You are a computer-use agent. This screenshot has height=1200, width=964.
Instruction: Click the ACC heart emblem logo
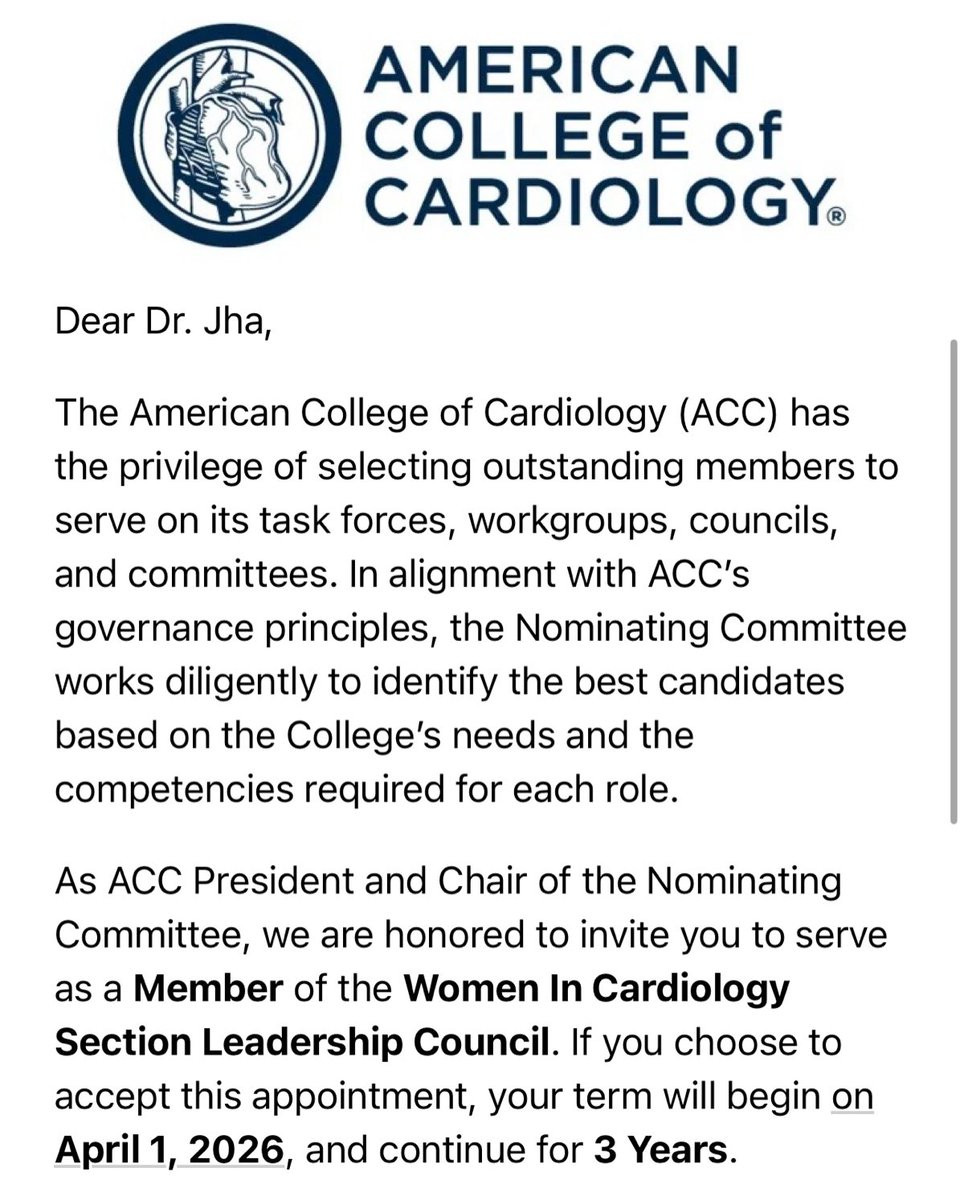(233, 136)
